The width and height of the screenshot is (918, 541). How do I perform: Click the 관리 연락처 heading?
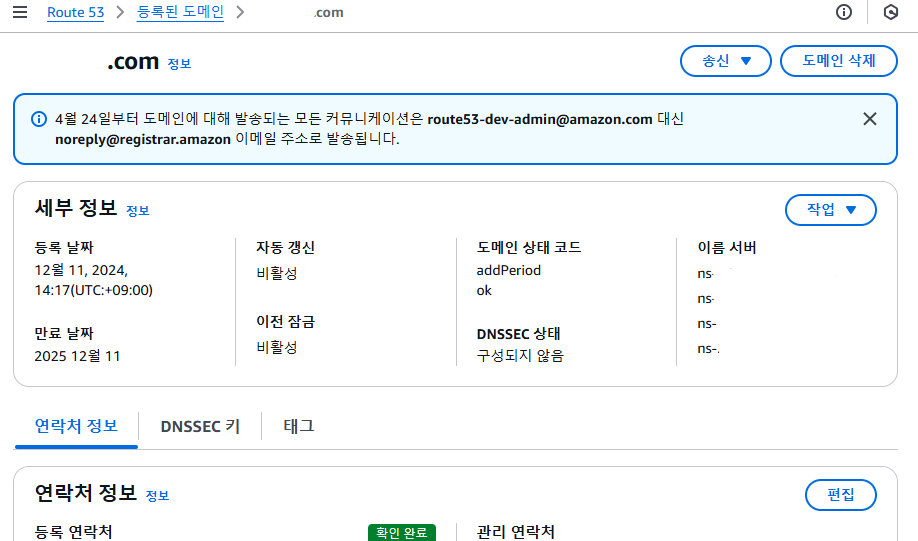516,532
